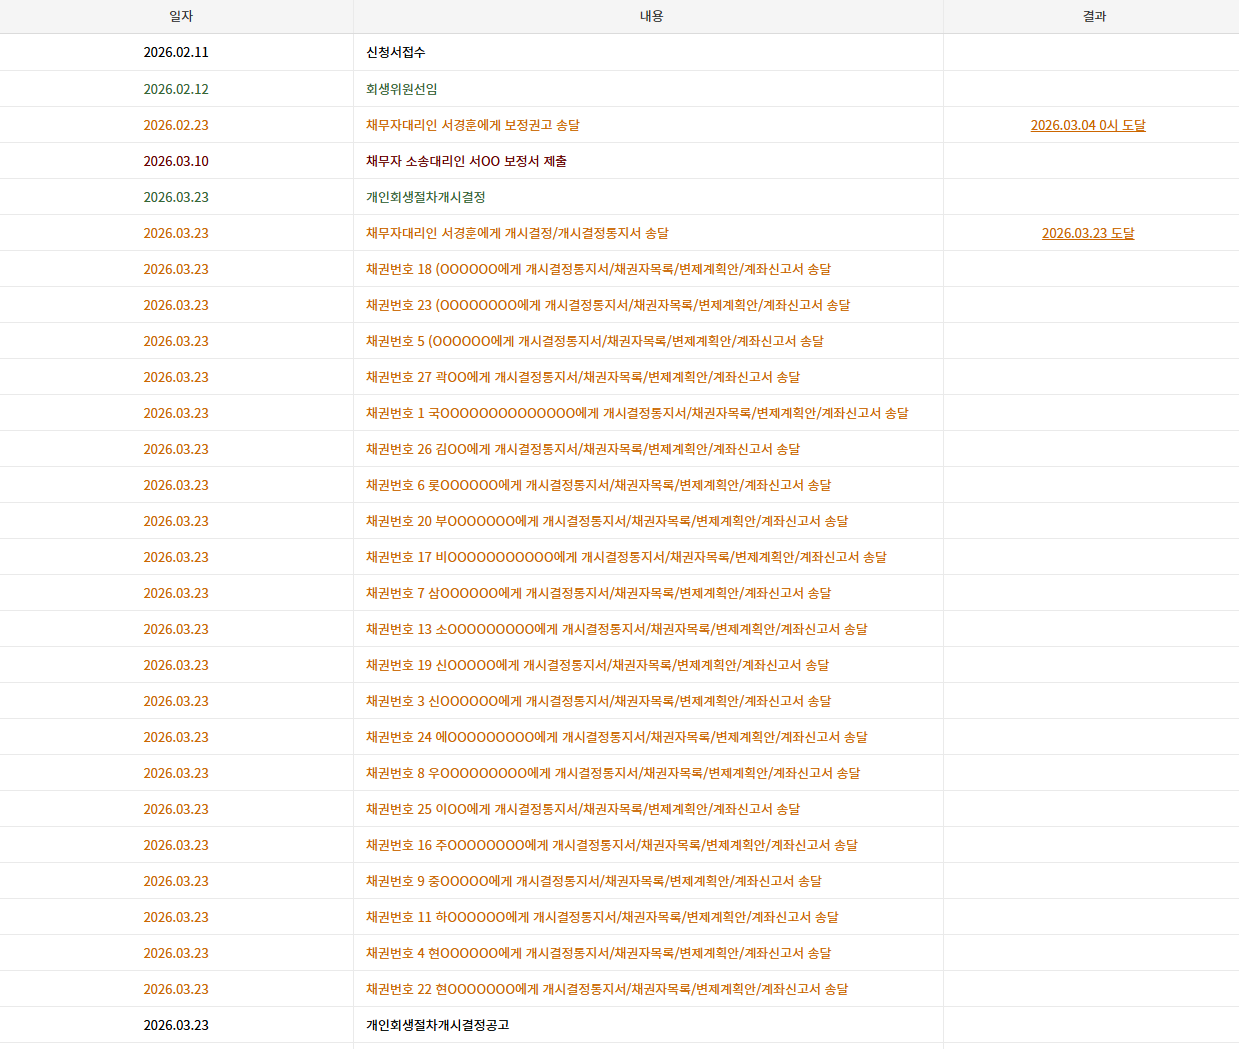The image size is (1240, 1049).
Task: Click the 채권번호 27 곽OO entry
Action: [x=582, y=377]
